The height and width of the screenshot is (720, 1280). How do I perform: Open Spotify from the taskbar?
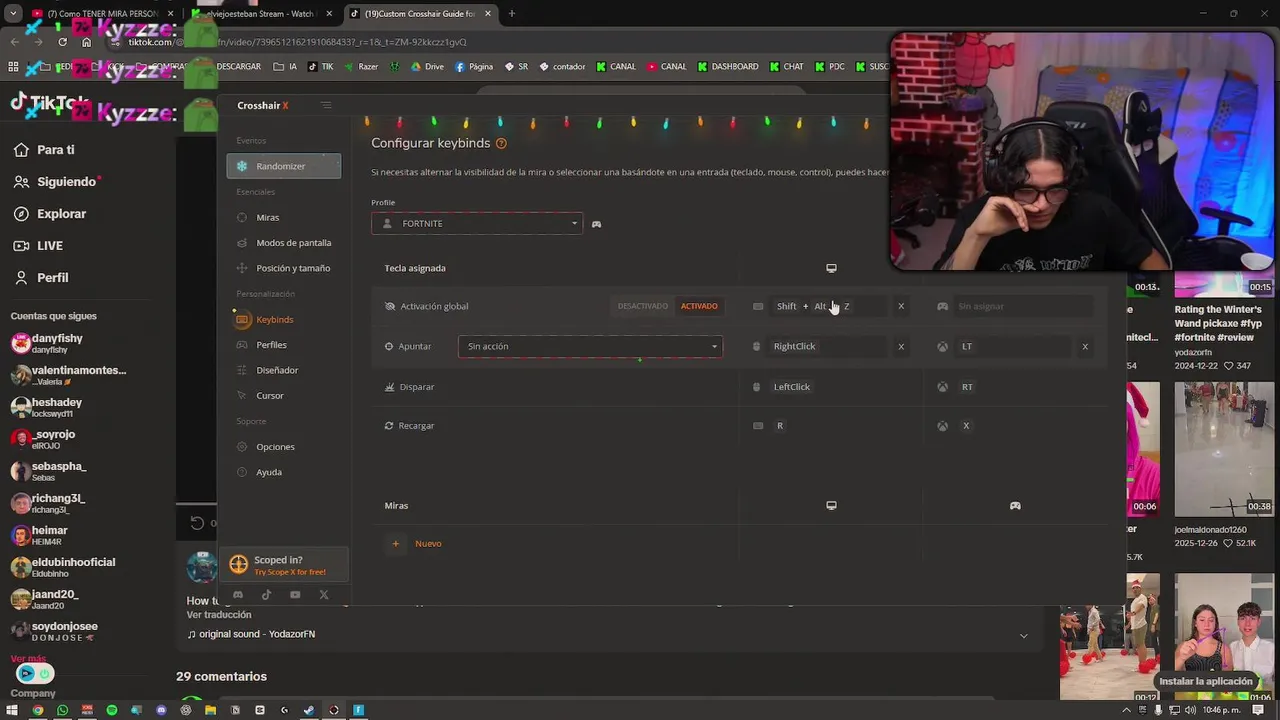pos(112,710)
